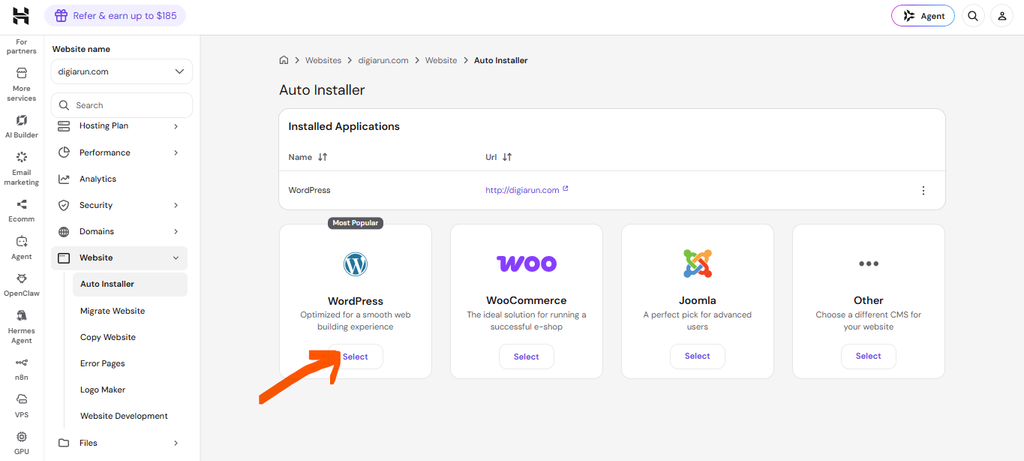
Task: Open Hermes Agent in left rail
Action: pos(21,326)
